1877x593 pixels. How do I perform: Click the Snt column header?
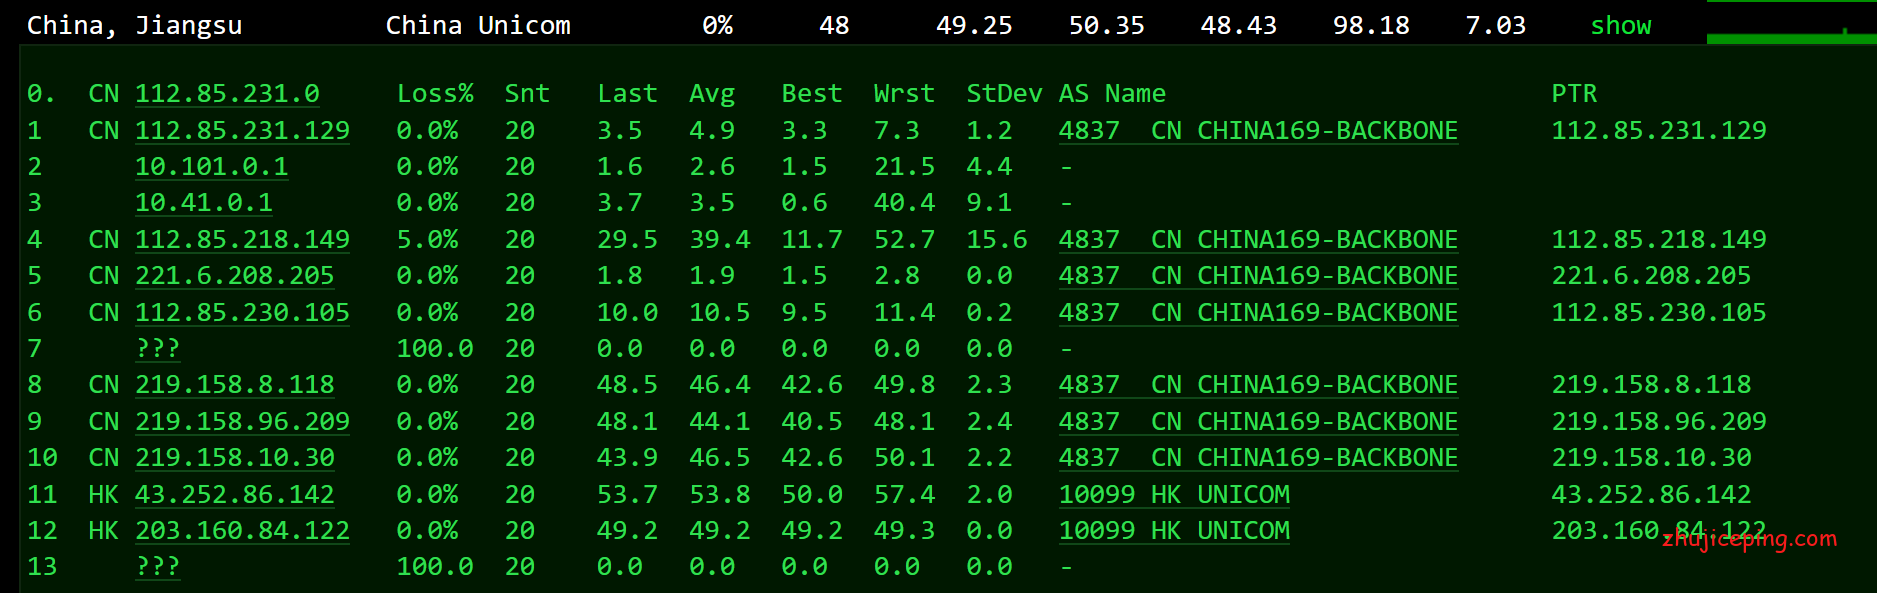click(527, 93)
